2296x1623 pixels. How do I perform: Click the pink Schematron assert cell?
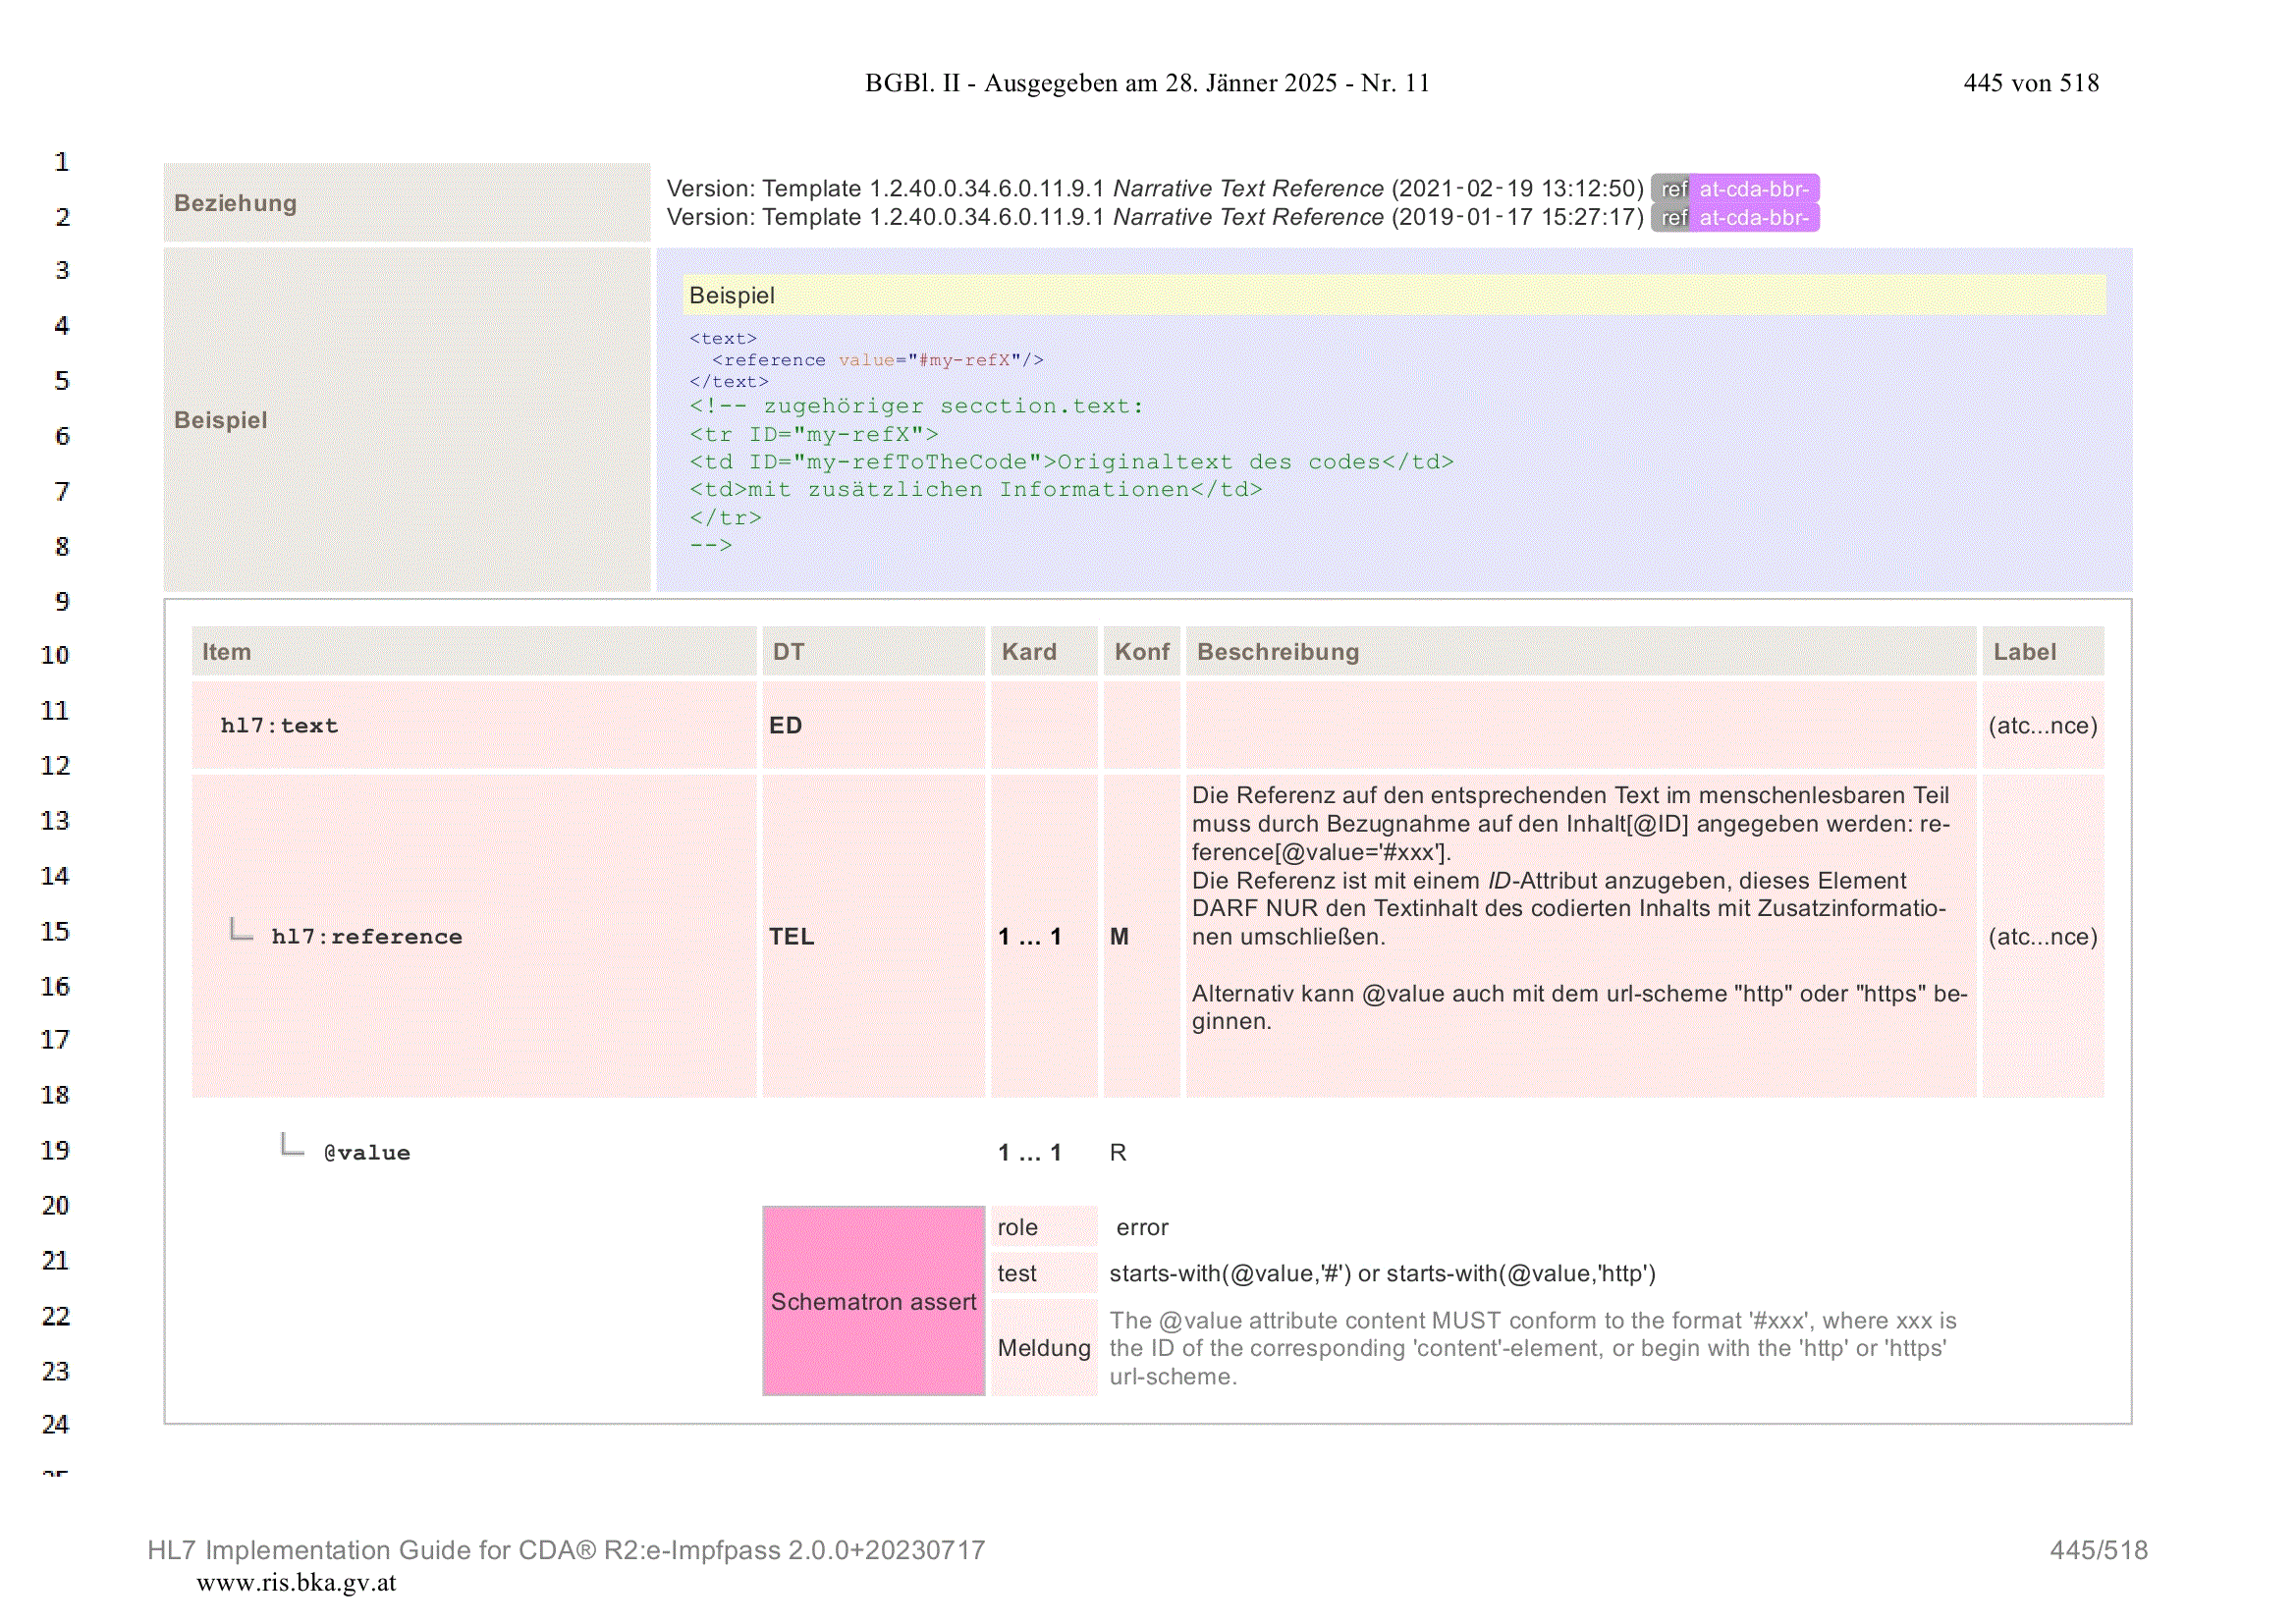(x=873, y=1301)
